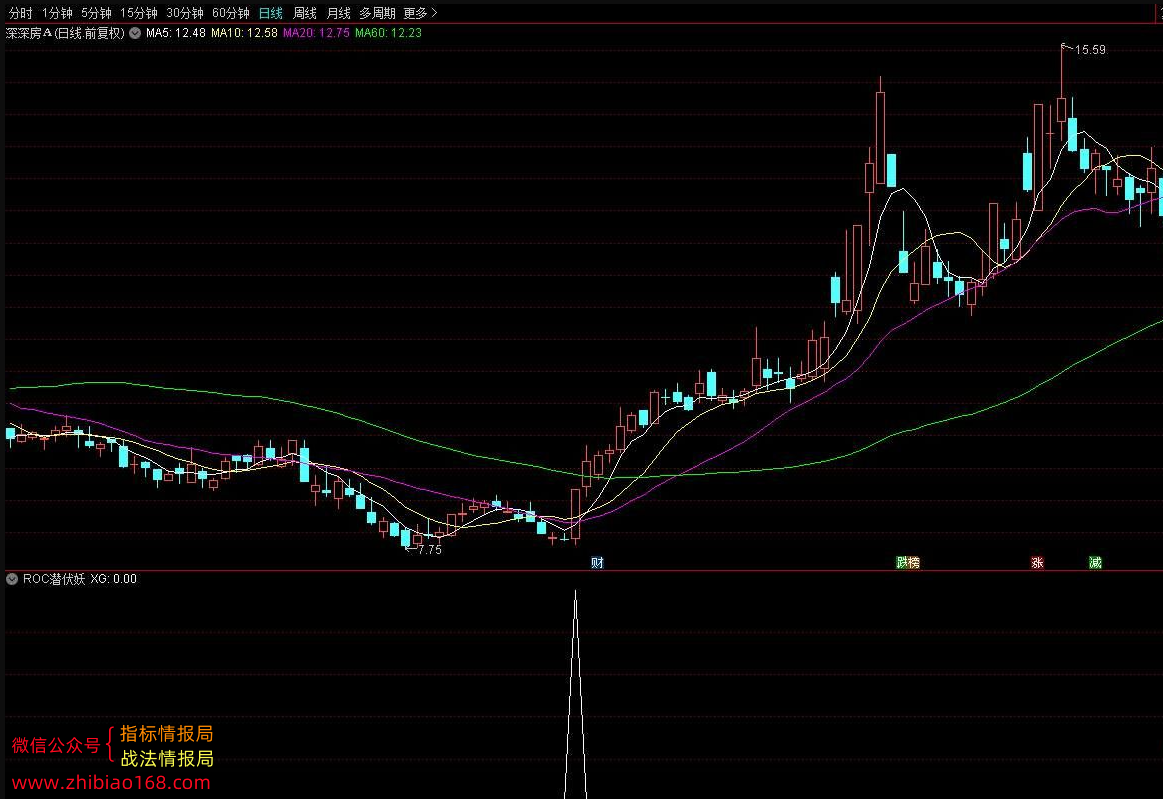The height and width of the screenshot is (799, 1163).
Task: Select the 15分钟 period tab
Action: click(x=139, y=13)
